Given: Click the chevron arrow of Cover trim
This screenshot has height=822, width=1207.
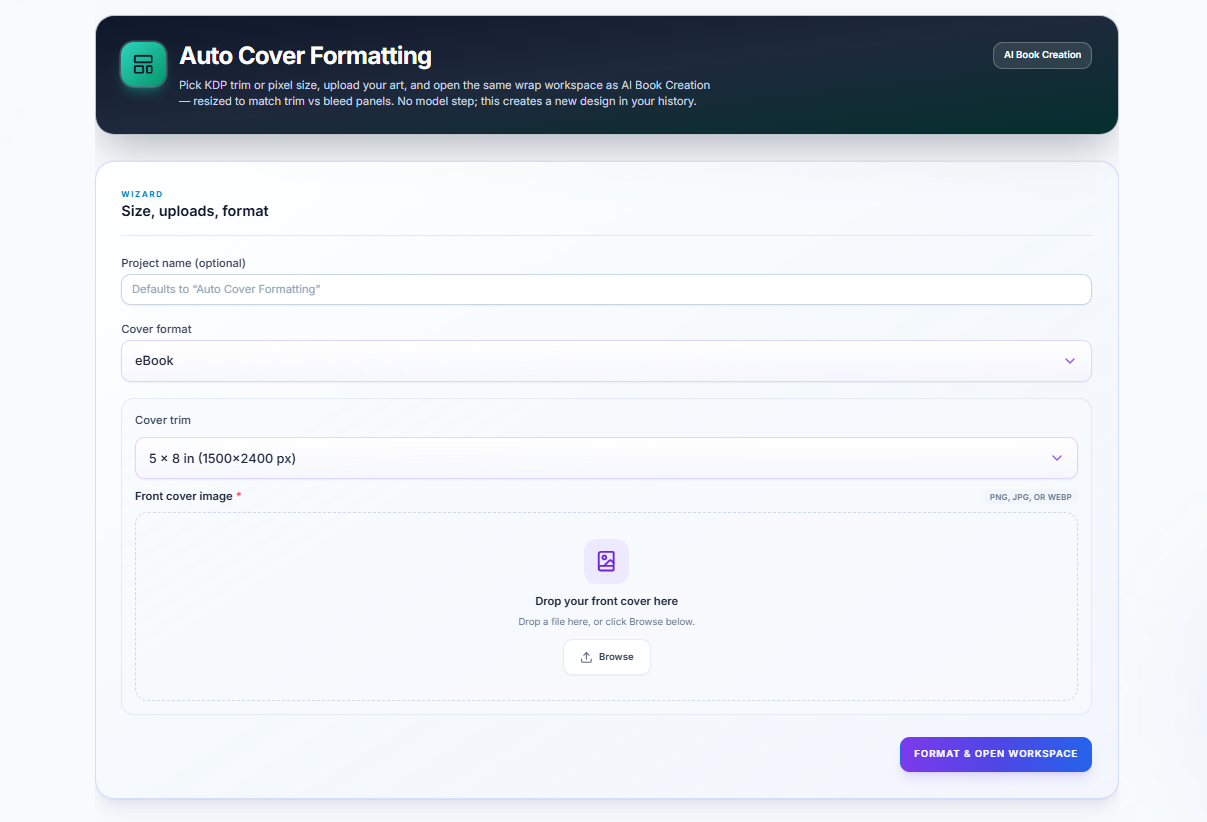Looking at the screenshot, I should pos(1057,458).
